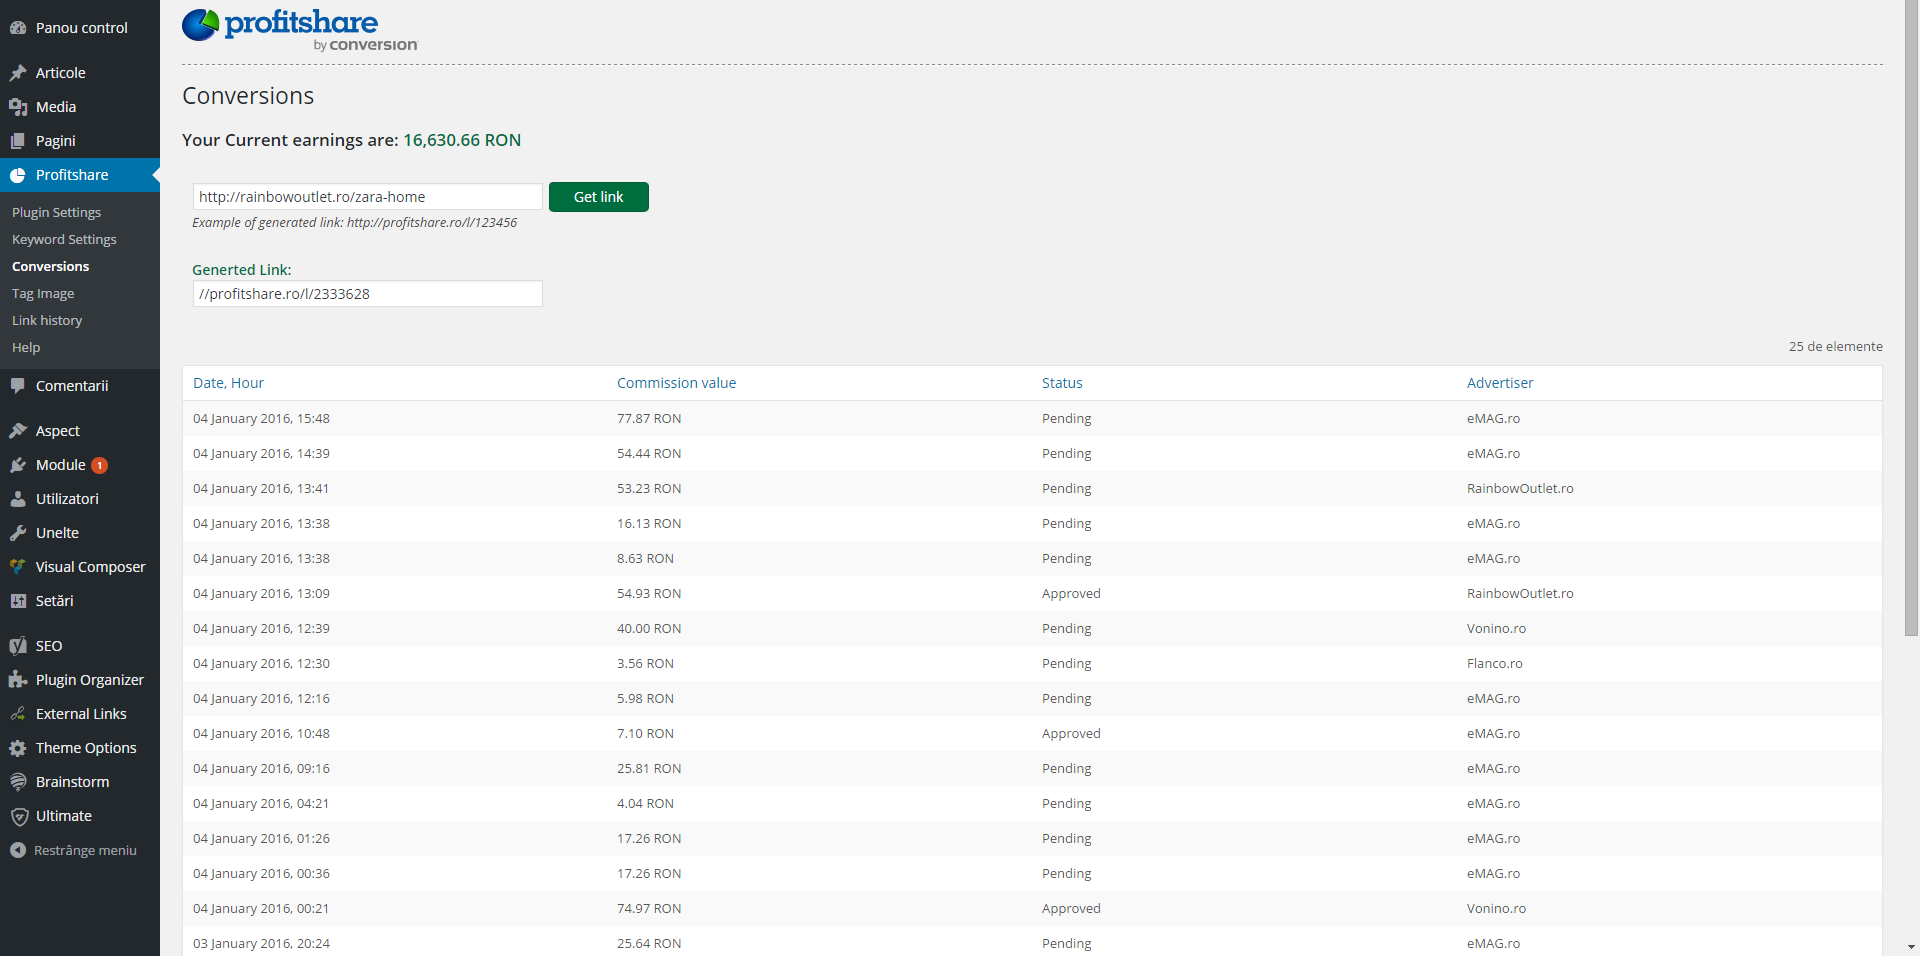Click the Module update badge showing 1
The image size is (1920, 956).
coord(99,465)
